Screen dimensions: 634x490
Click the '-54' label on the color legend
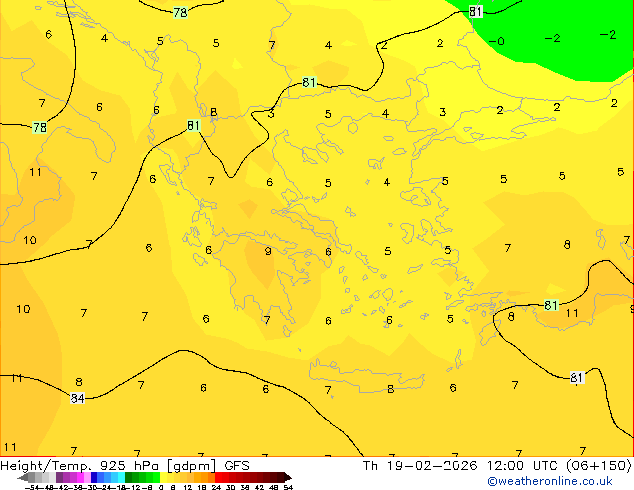pyautogui.click(x=32, y=487)
